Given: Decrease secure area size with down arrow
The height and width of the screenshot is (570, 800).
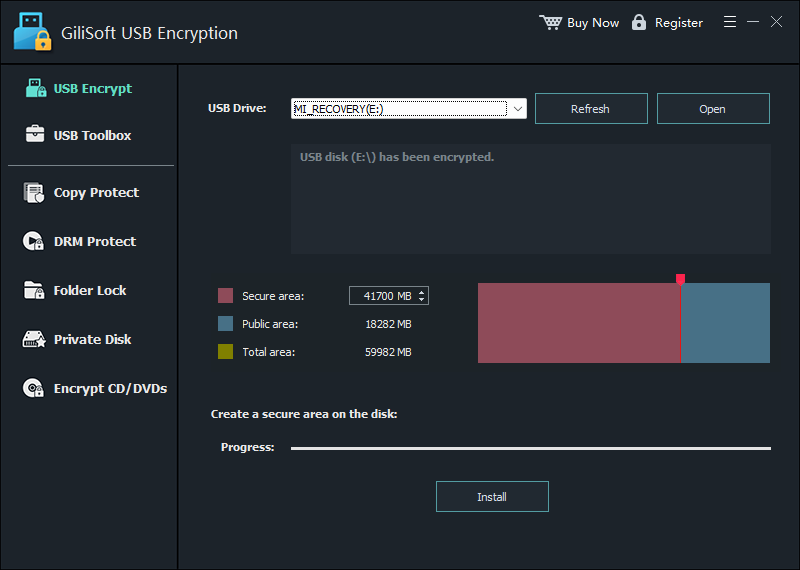Looking at the screenshot, I should pyautogui.click(x=421, y=299).
